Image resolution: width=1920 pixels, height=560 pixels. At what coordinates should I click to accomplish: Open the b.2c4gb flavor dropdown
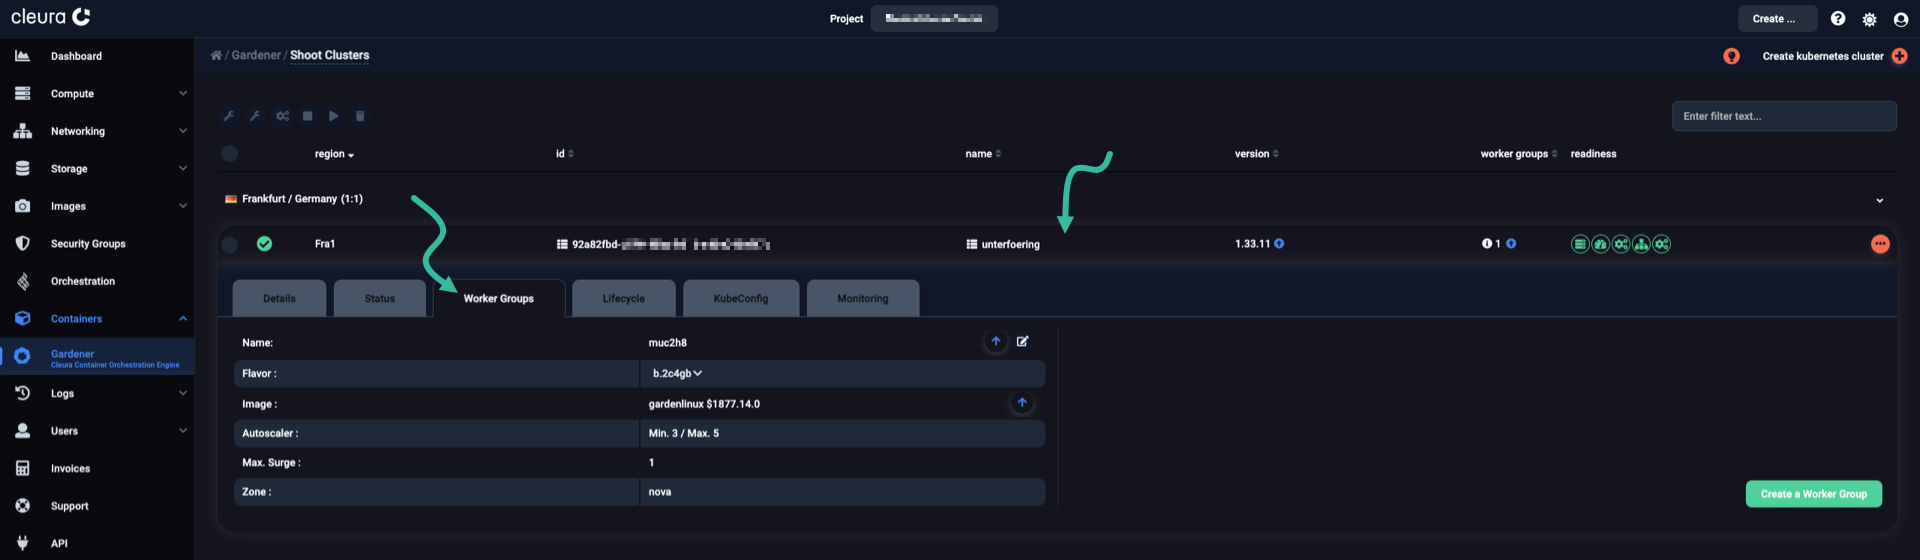tap(677, 374)
